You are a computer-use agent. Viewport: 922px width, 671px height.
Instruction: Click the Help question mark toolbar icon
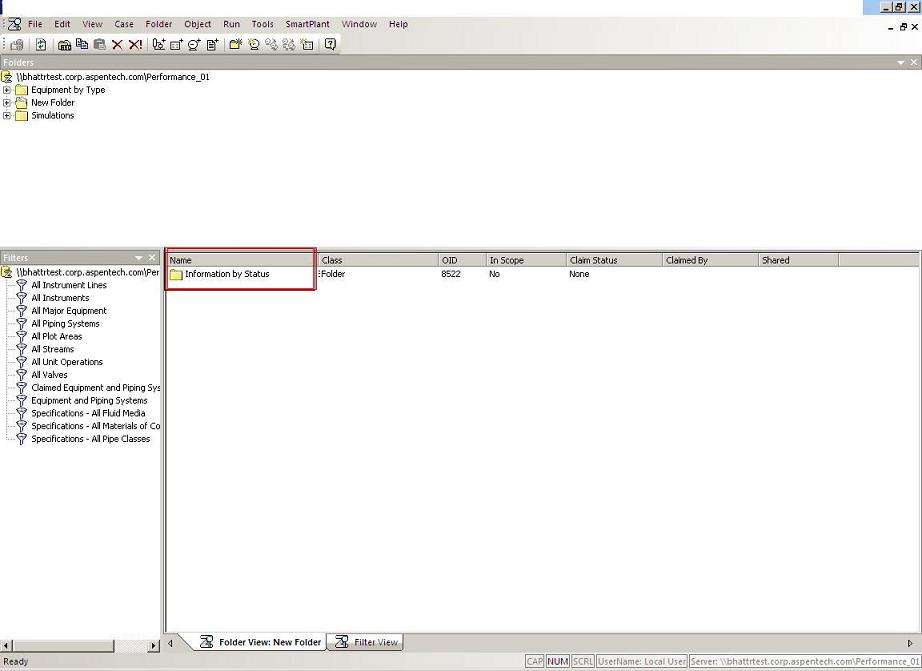pyautogui.click(x=330, y=44)
